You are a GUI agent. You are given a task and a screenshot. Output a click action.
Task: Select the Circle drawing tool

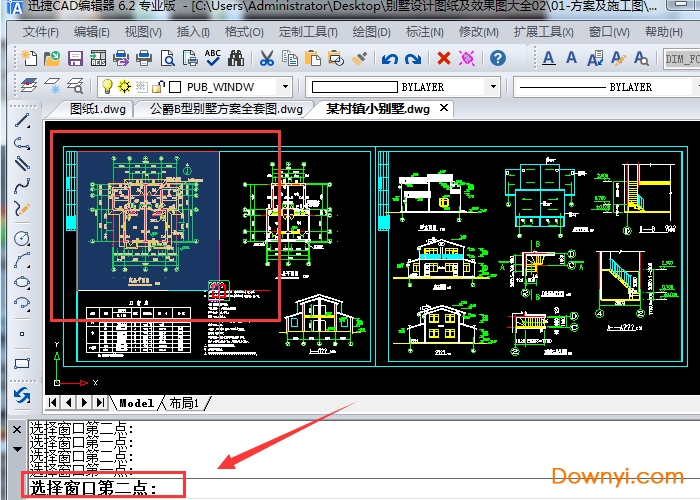[x=22, y=239]
